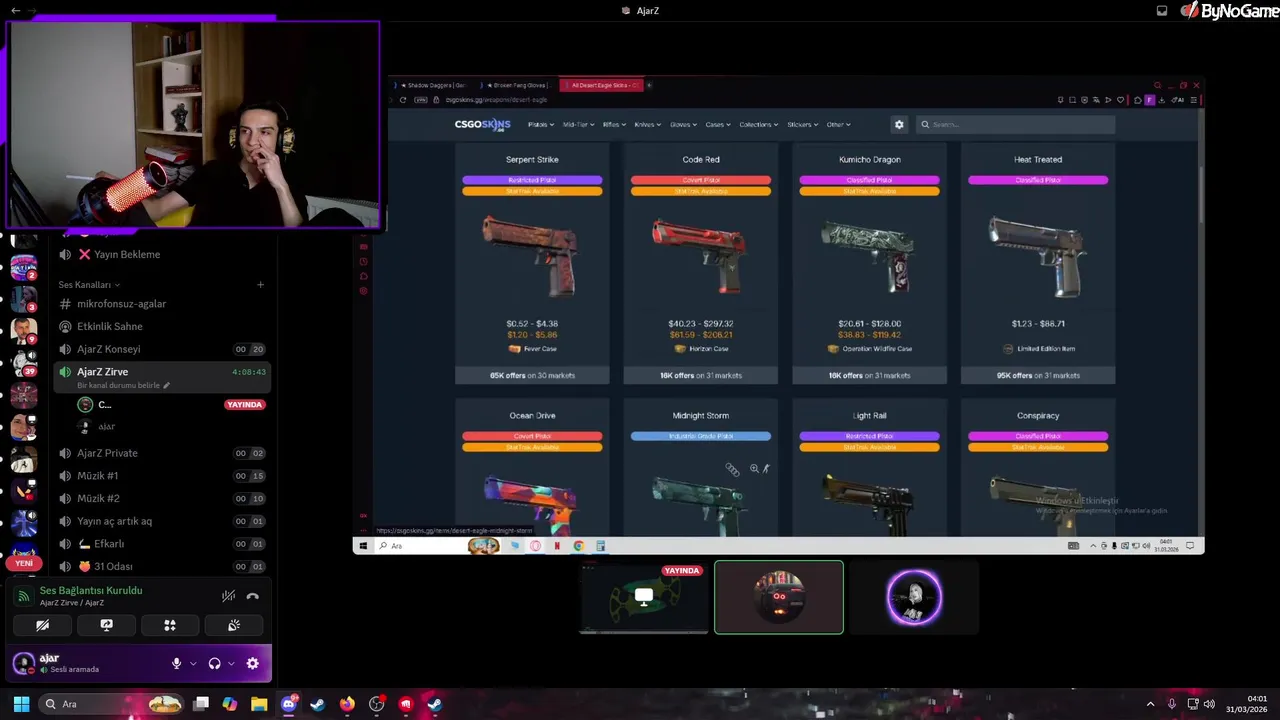Open the Stickers dropdown menu
Viewport: 1280px width, 720px height.
802,125
